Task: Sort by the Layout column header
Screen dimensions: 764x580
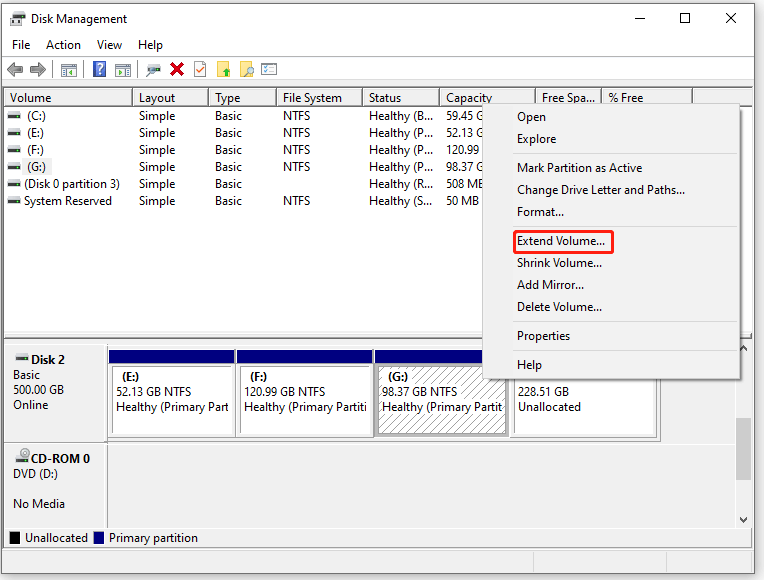Action: [171, 97]
